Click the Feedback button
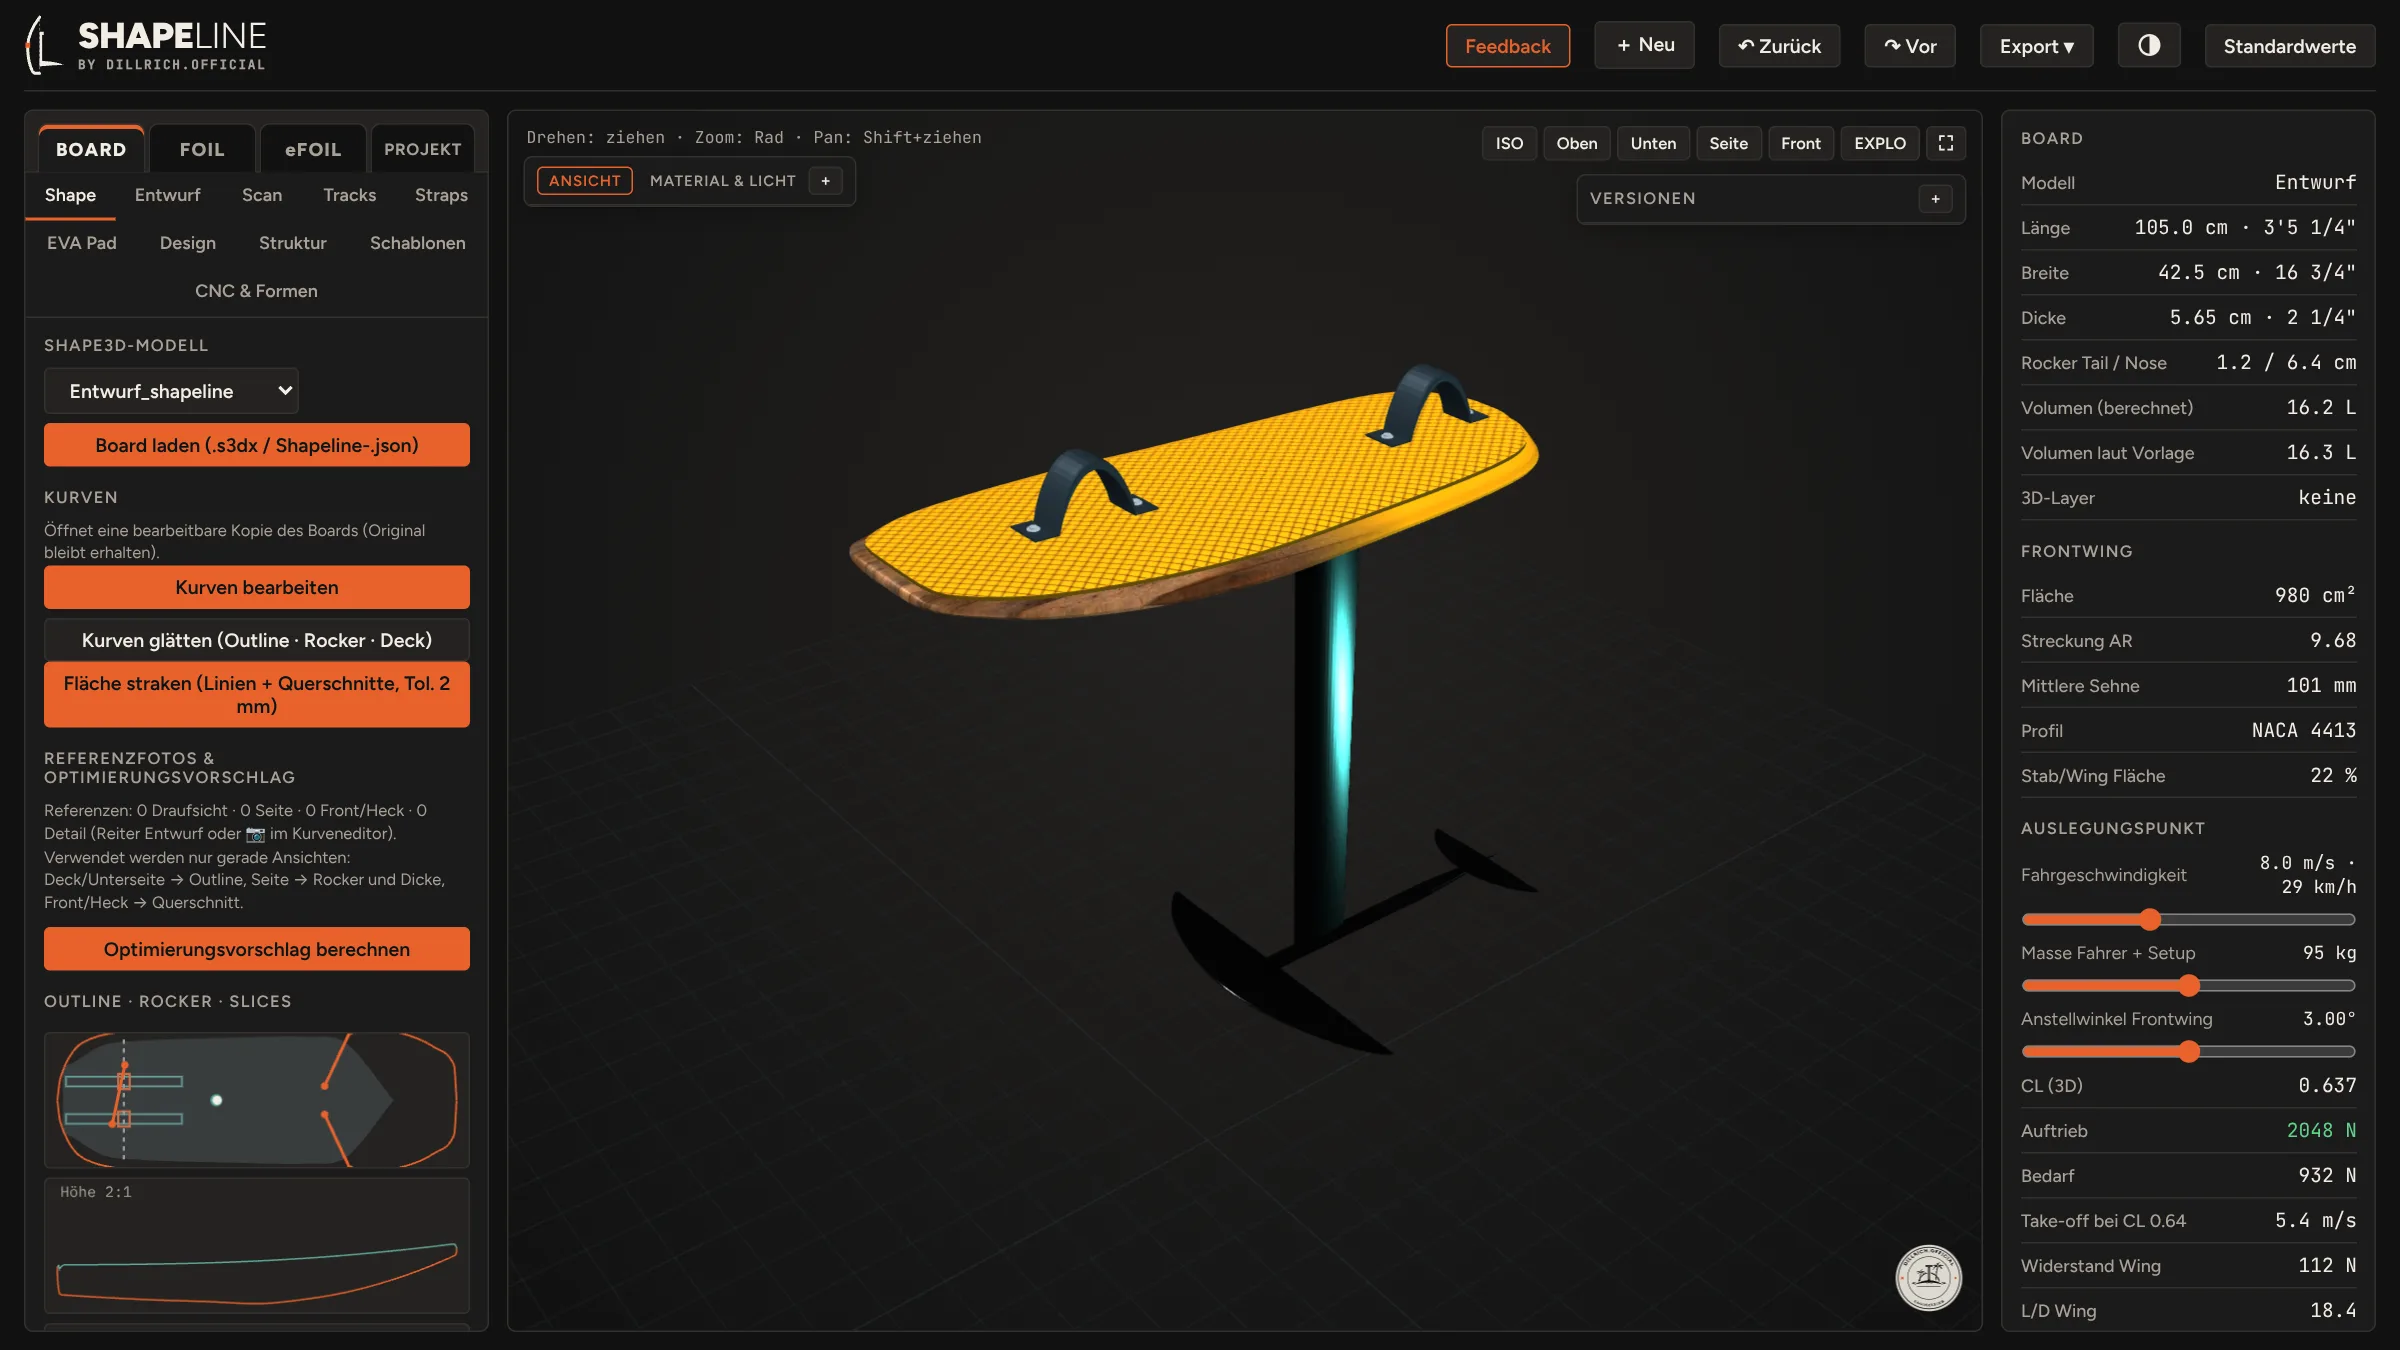The height and width of the screenshot is (1350, 2400). (1508, 46)
